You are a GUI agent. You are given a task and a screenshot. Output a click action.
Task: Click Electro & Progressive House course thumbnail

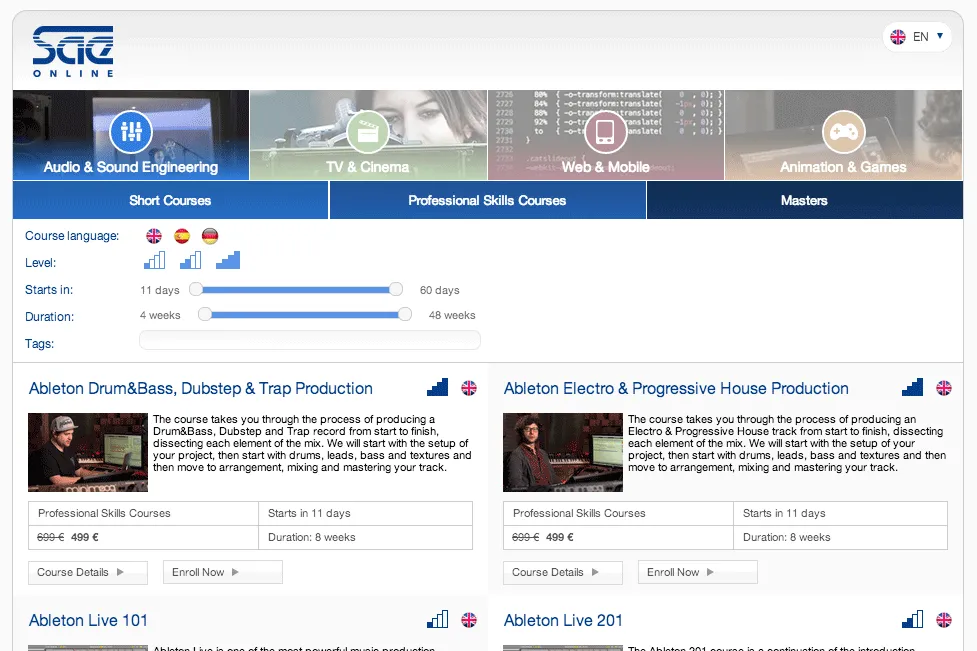coord(563,452)
